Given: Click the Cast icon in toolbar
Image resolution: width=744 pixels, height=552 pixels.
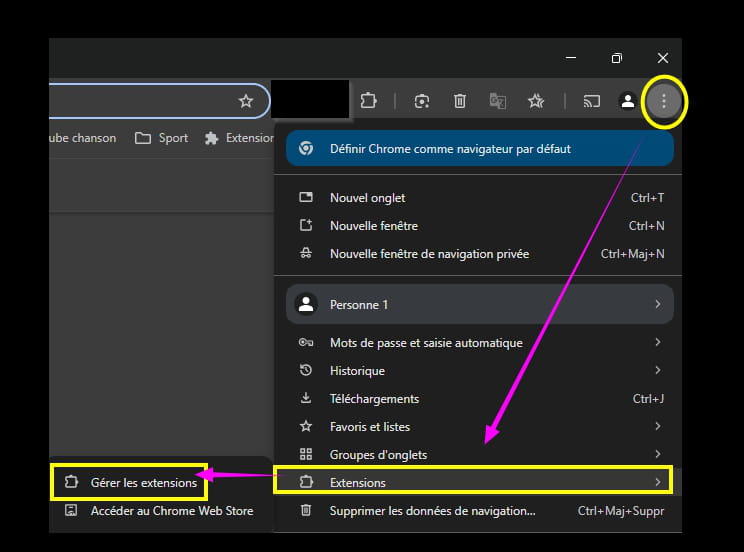Looking at the screenshot, I should click(x=591, y=101).
